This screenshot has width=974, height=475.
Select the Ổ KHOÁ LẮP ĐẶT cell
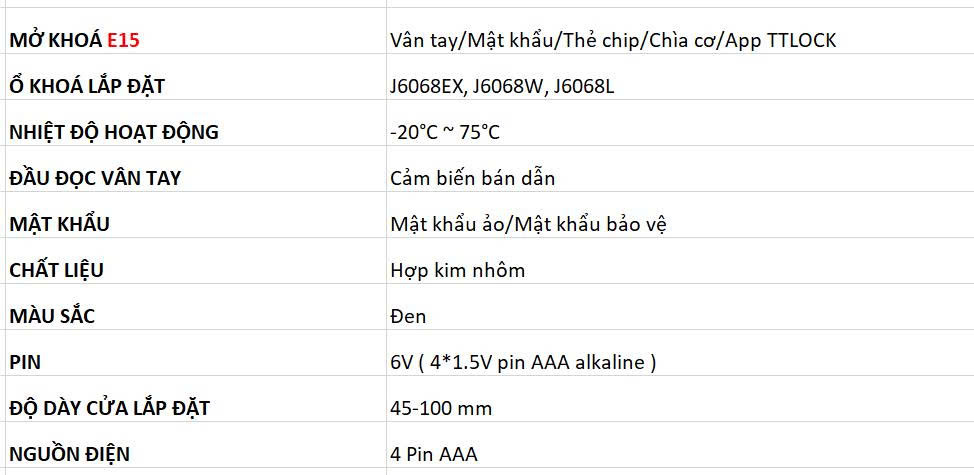(87, 86)
